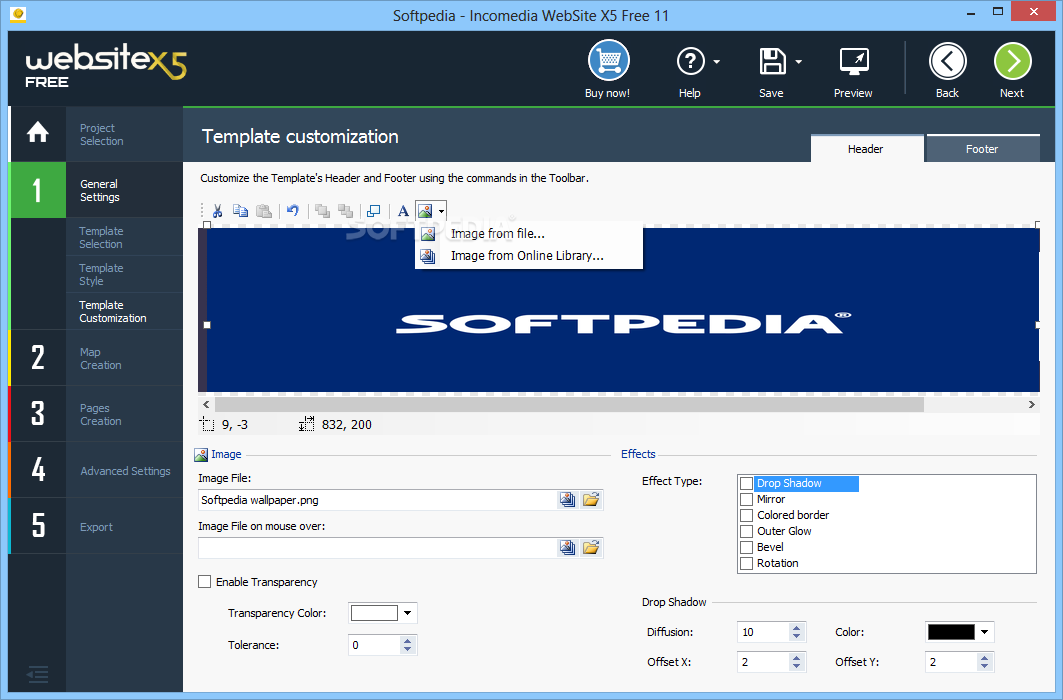Check the Colored border effect checkbox
1063x700 pixels.
click(x=746, y=515)
